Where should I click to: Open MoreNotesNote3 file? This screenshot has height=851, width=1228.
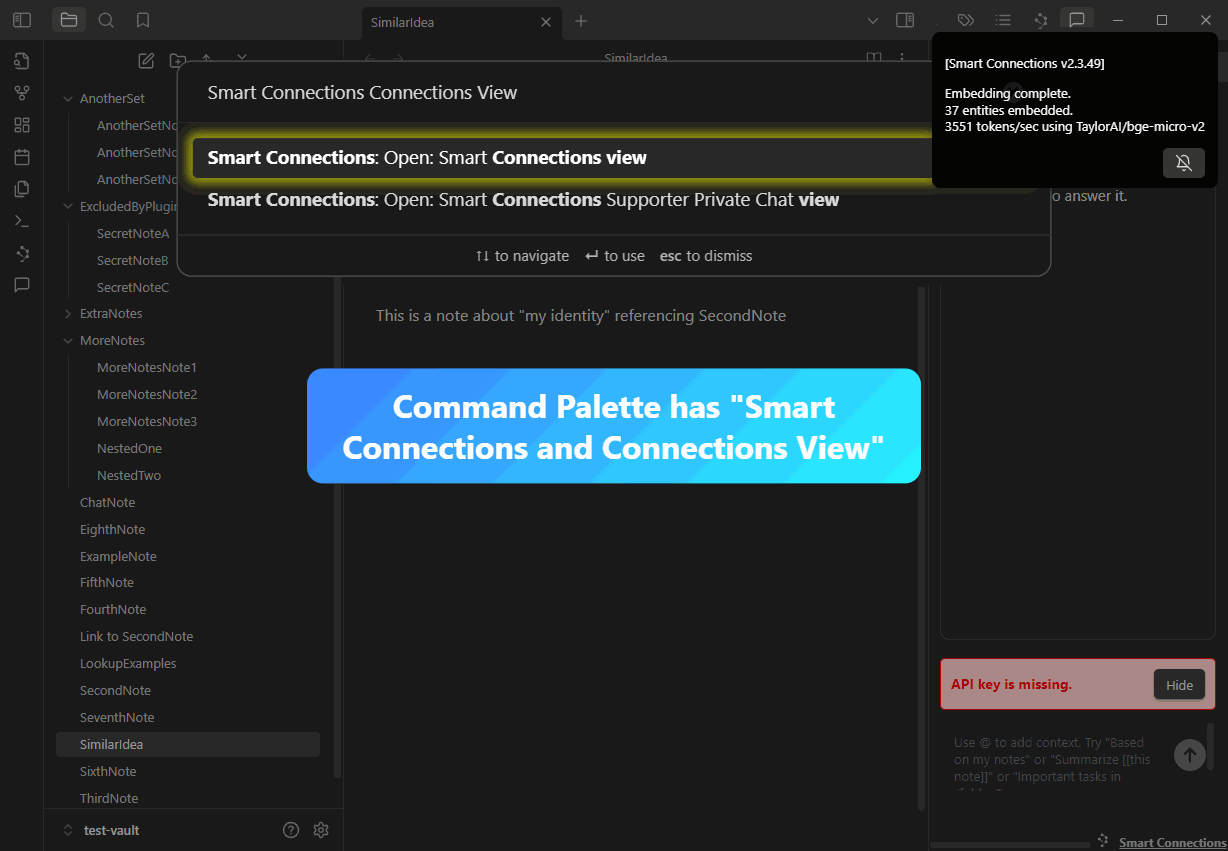147,422
